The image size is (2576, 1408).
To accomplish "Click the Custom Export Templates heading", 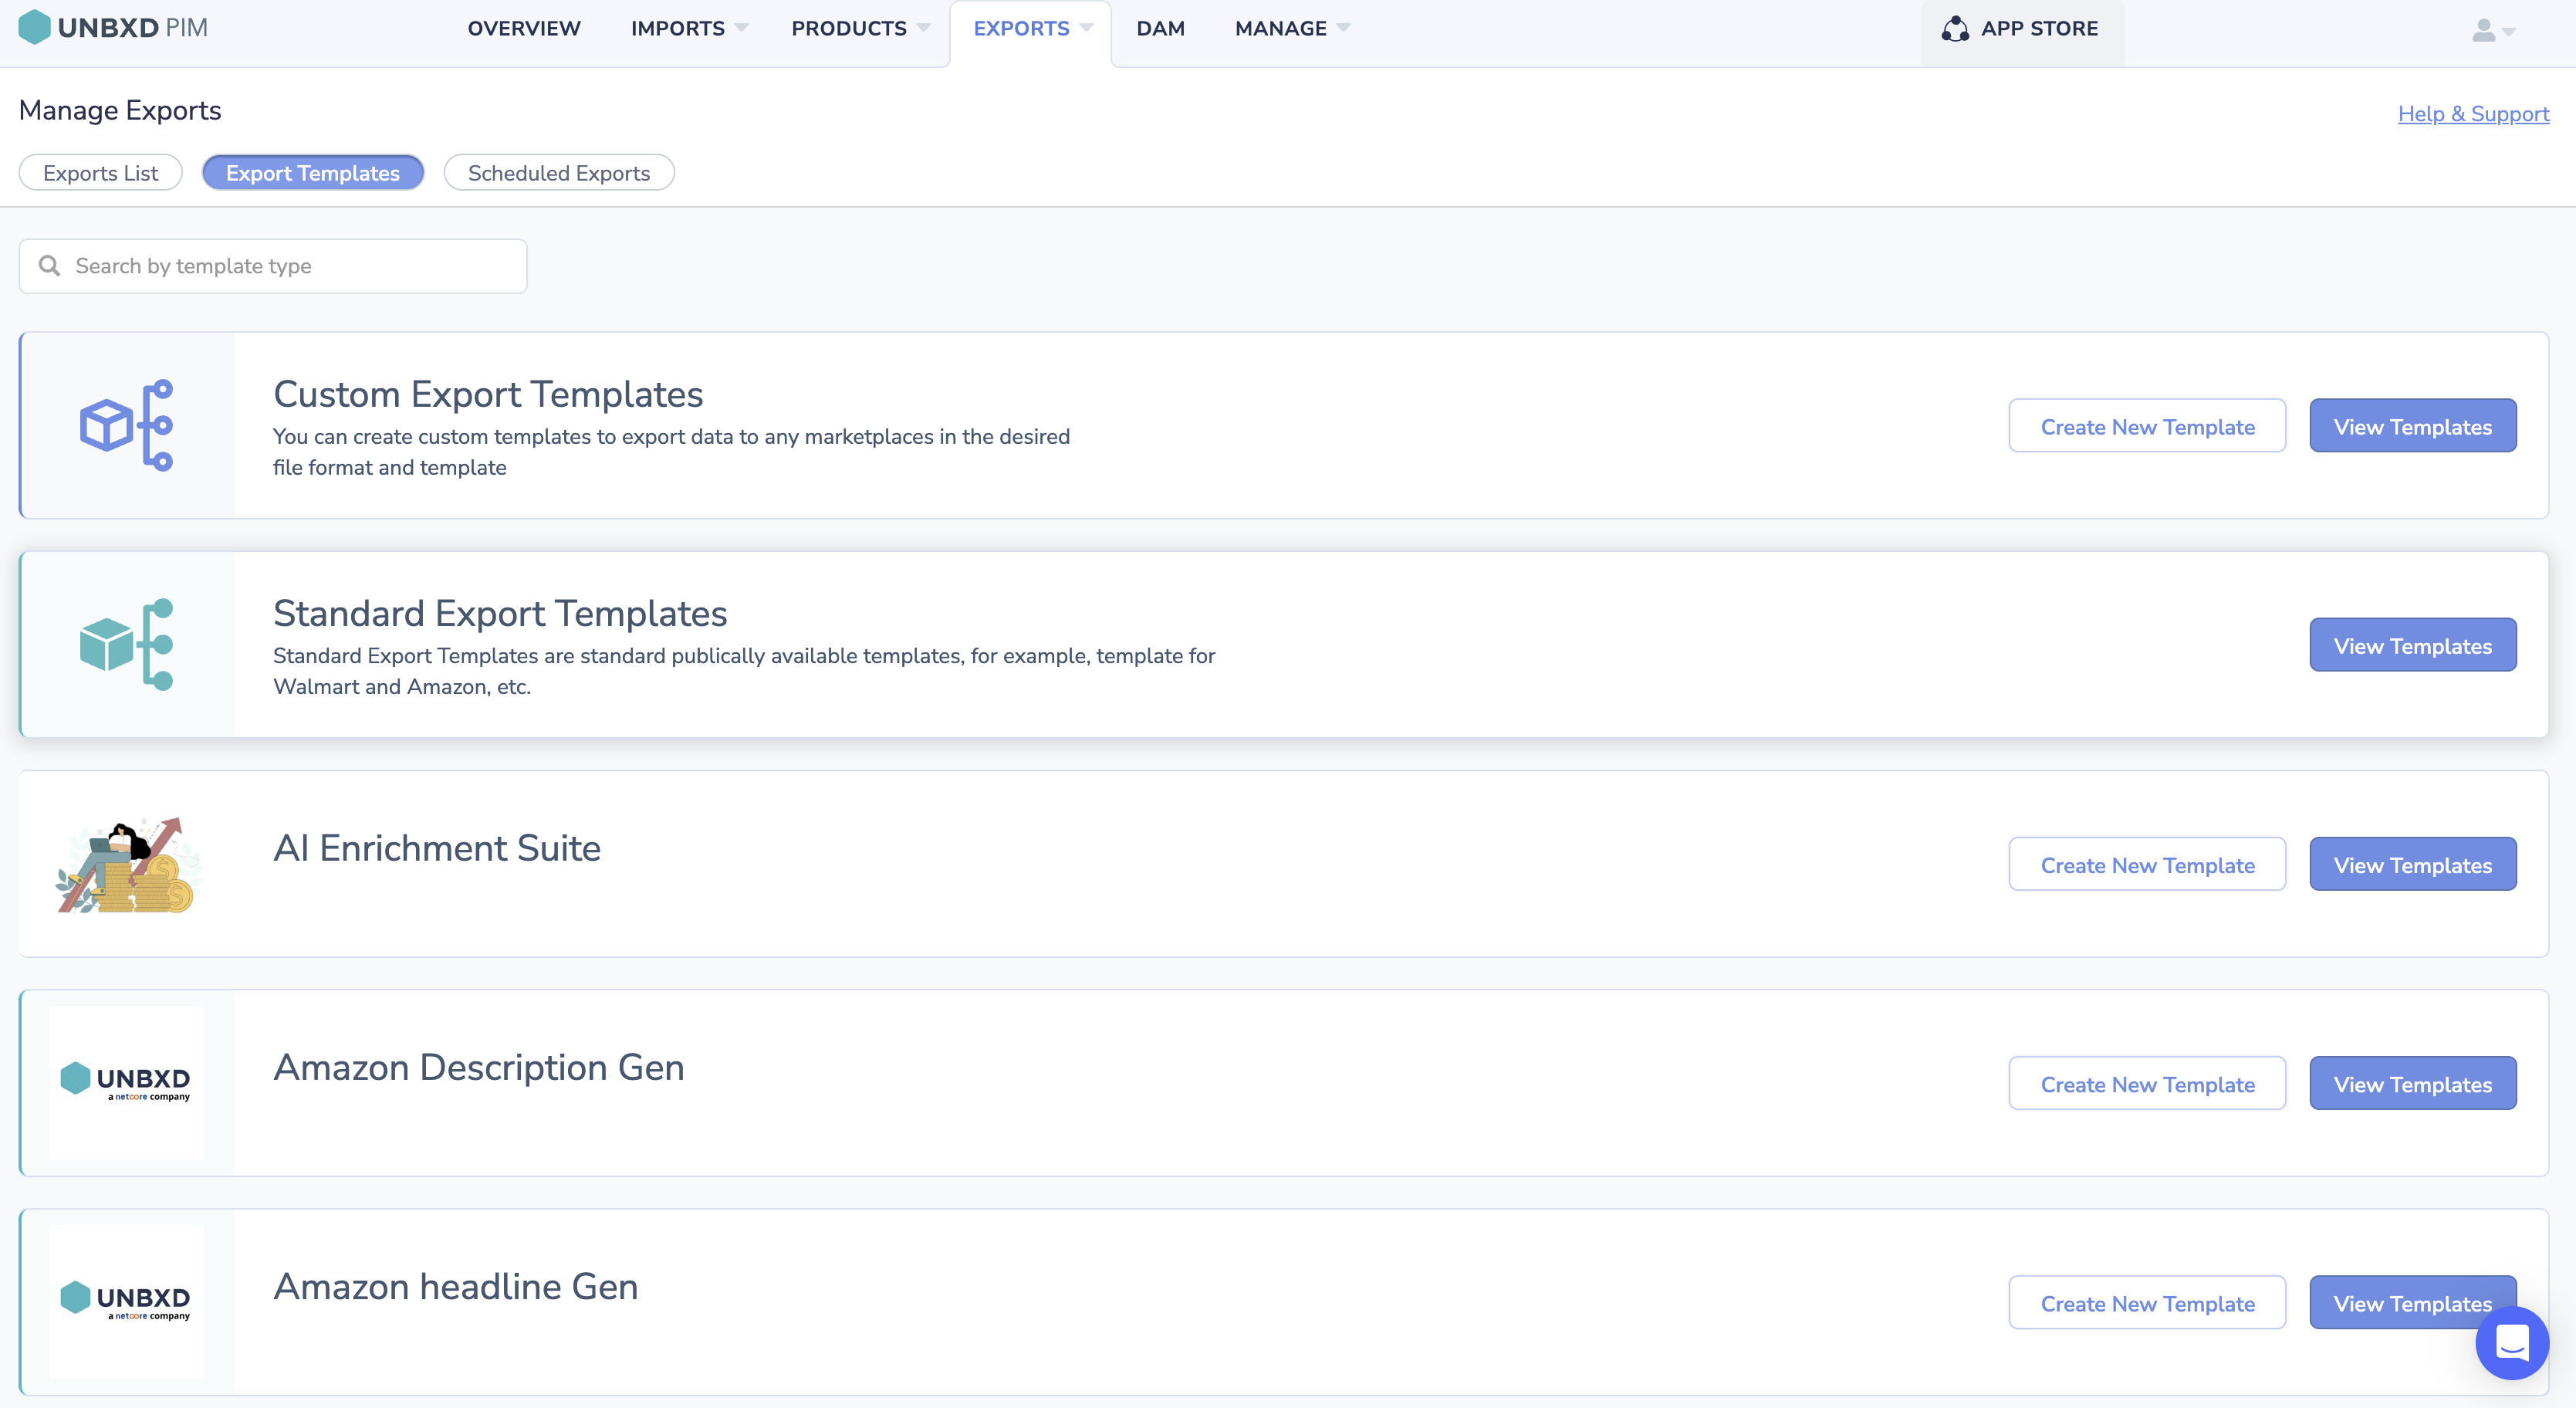I will pos(488,394).
